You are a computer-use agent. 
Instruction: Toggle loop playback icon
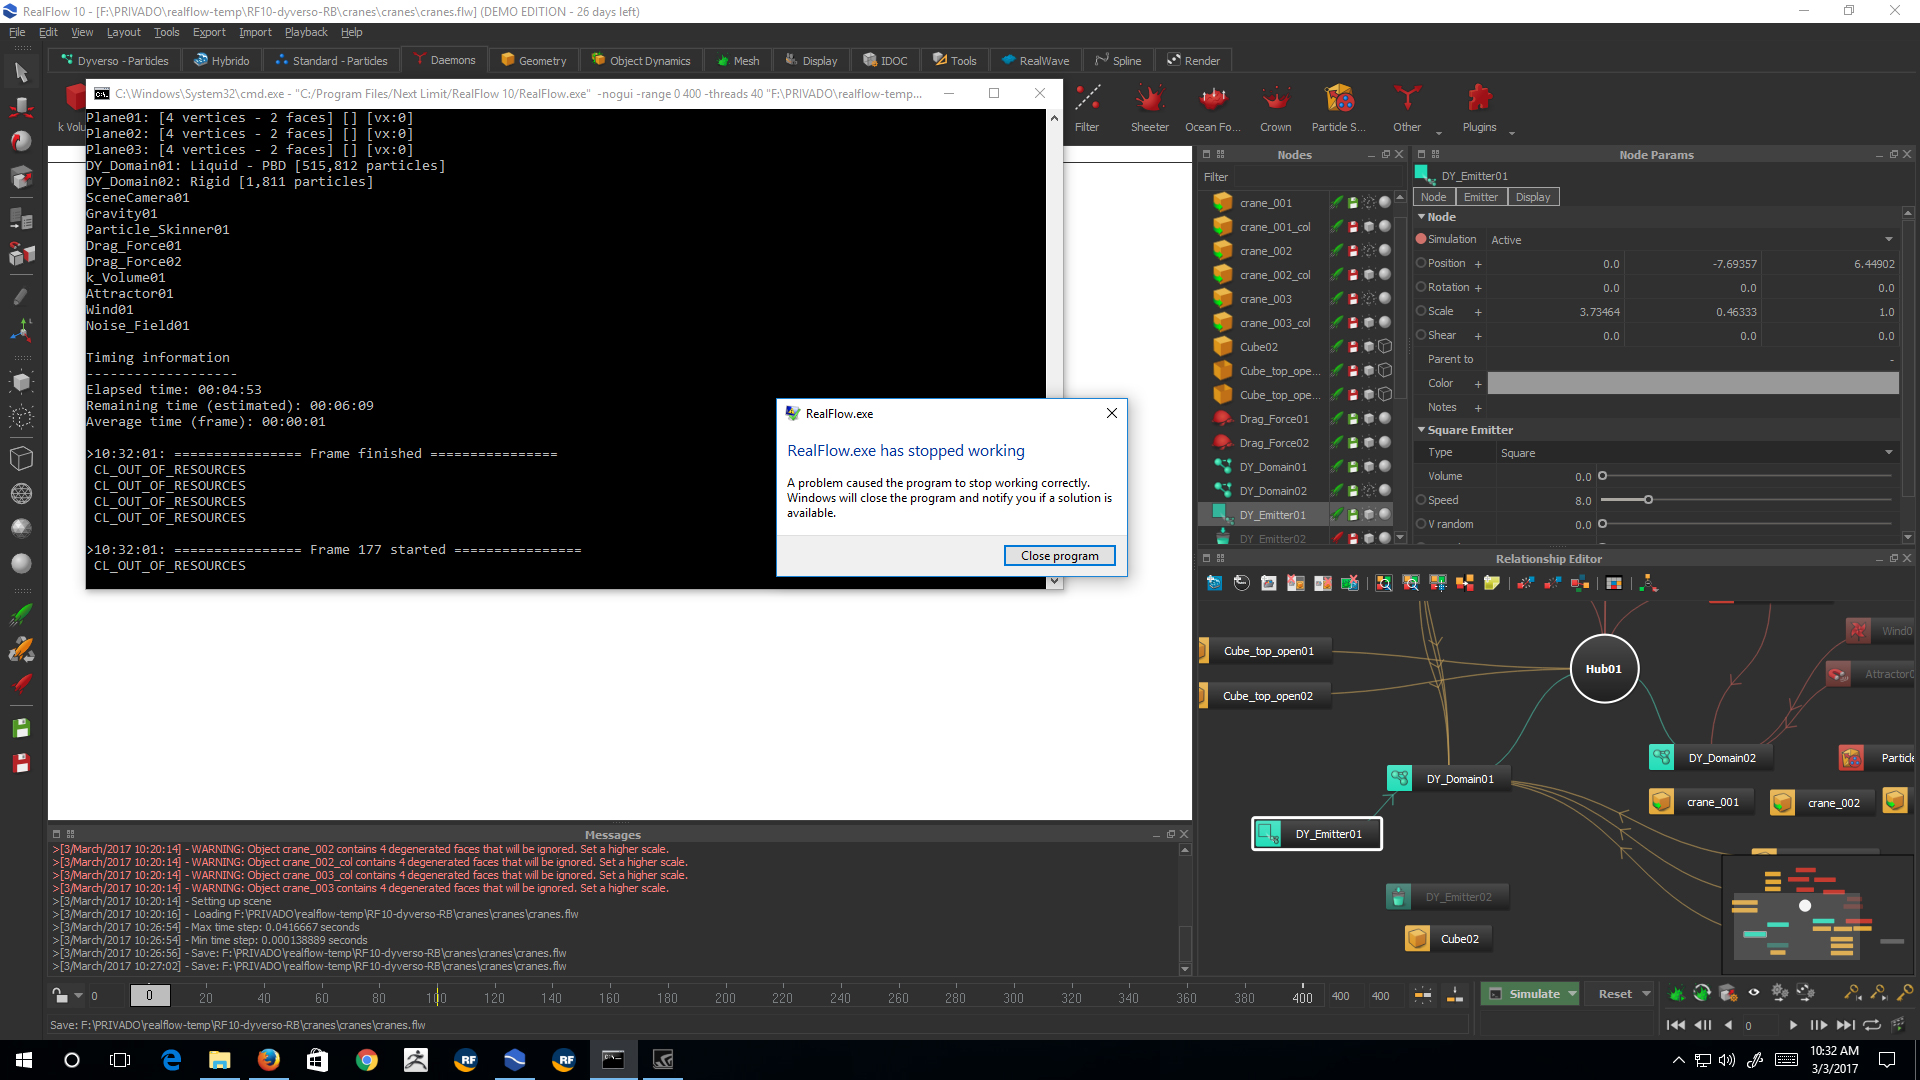click(1872, 1025)
